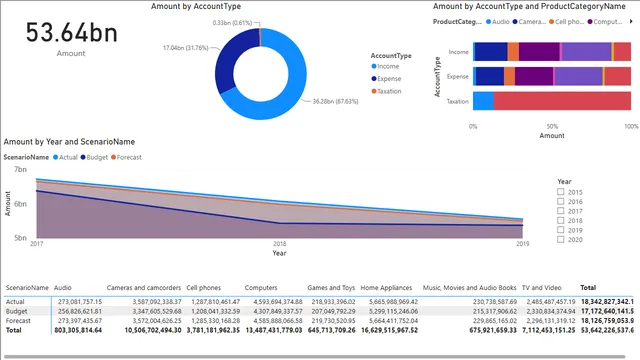
Task: Click the red segment of Taxation bar
Action: 562,101
